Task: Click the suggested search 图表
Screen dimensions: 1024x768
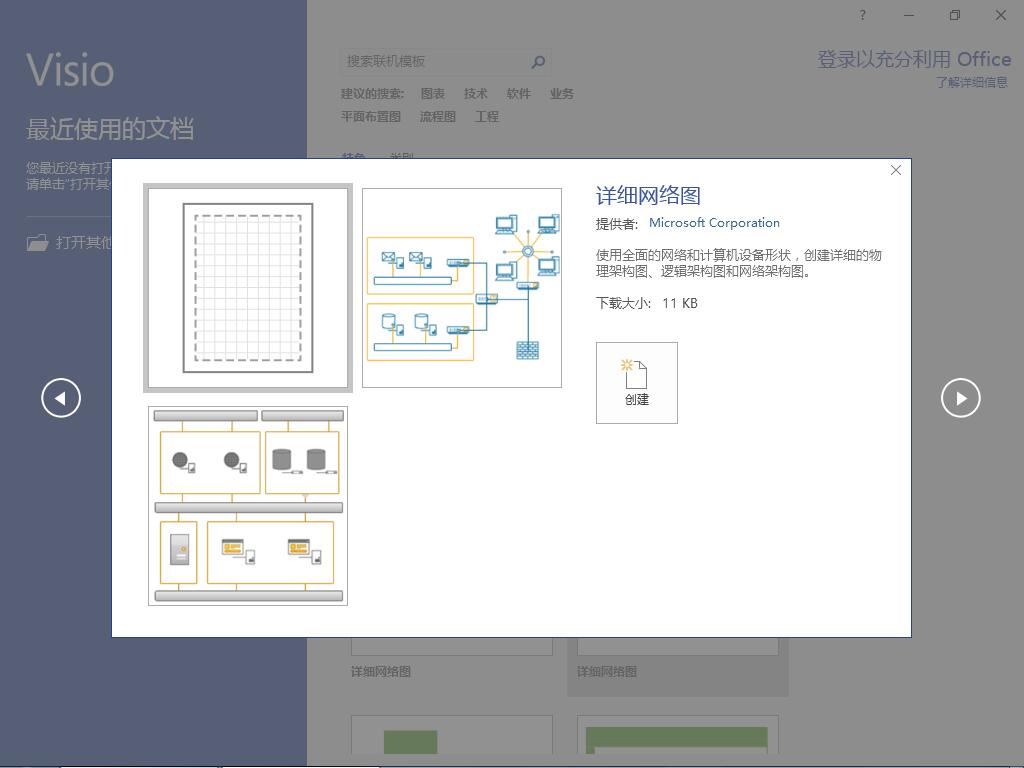Action: [x=432, y=93]
